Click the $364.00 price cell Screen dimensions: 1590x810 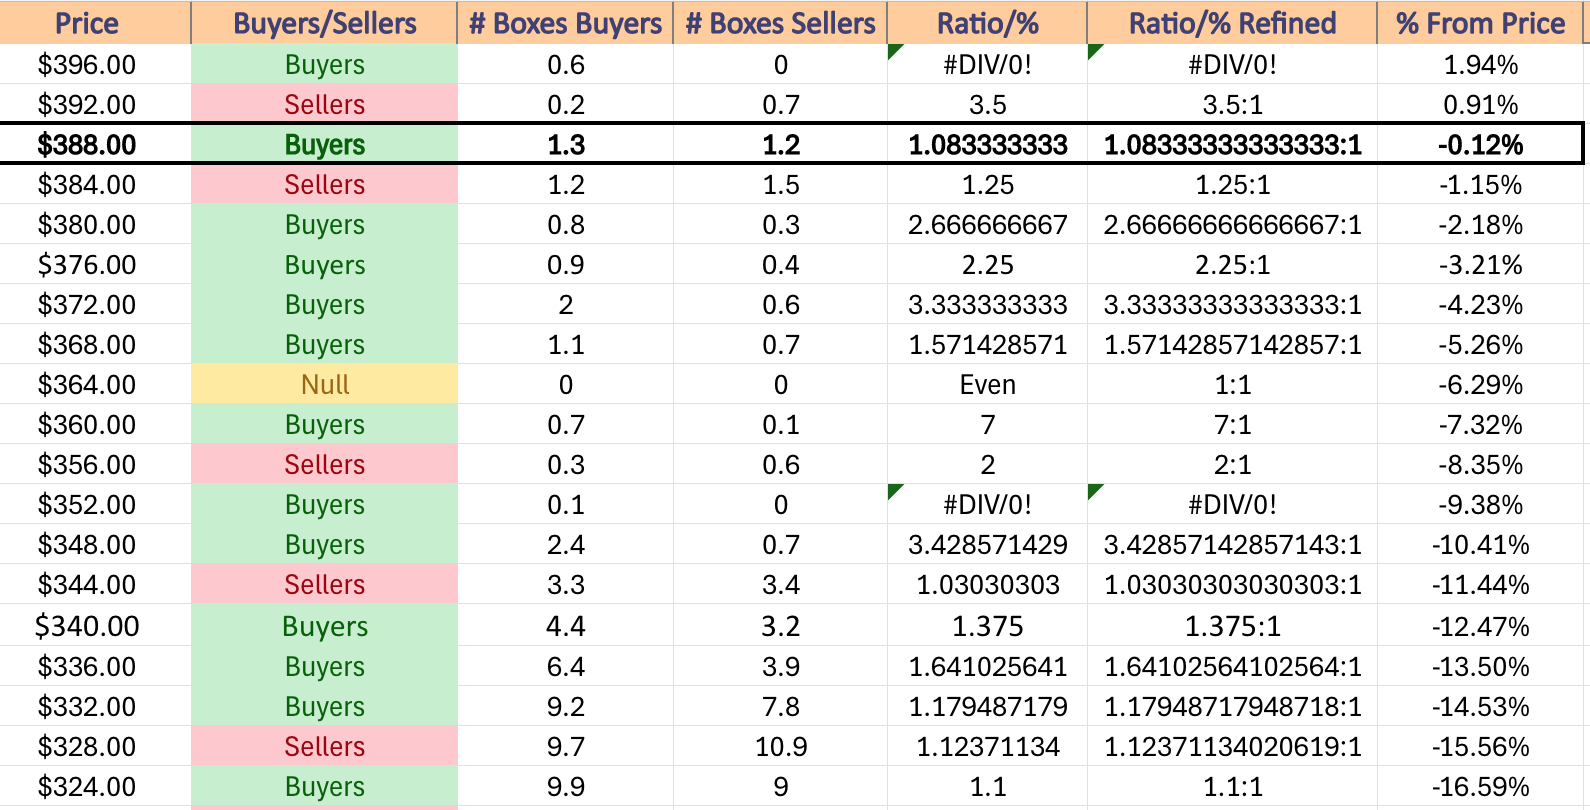95,385
